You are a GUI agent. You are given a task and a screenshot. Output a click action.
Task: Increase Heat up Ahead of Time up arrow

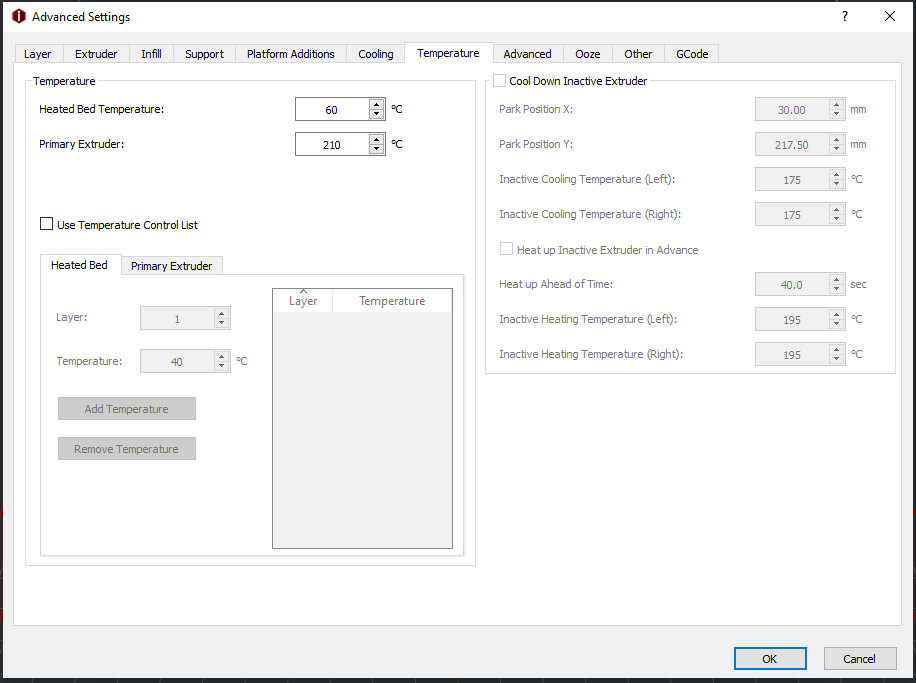point(837,279)
